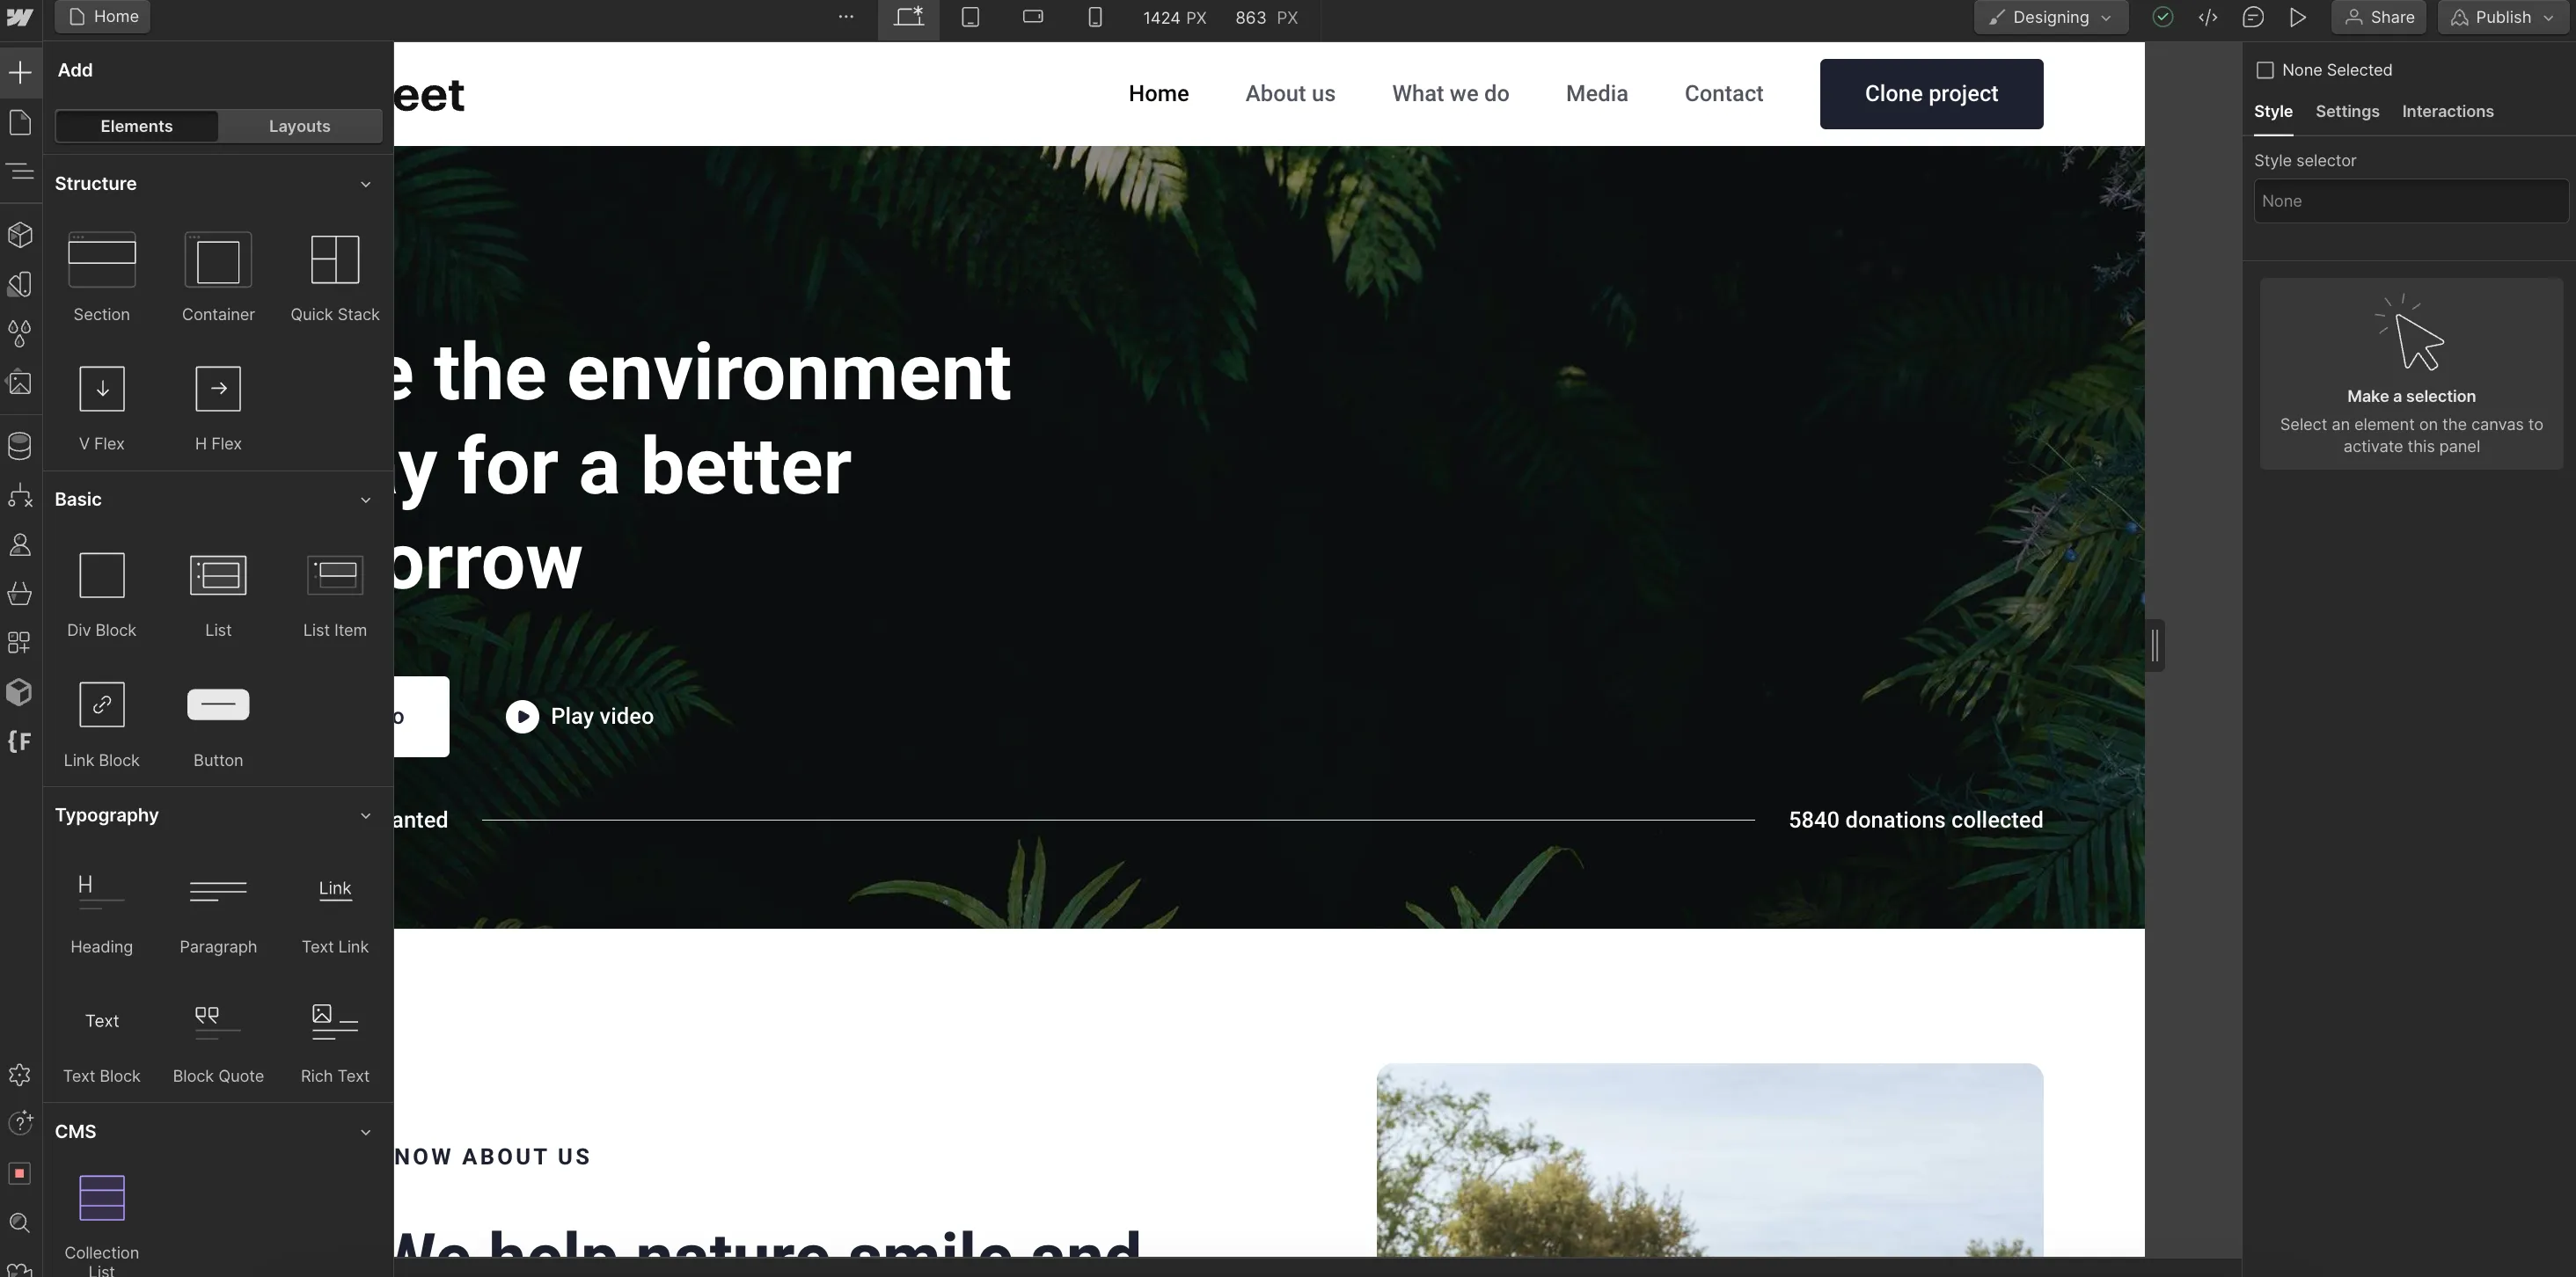The image size is (2576, 1277).
Task: Toggle the None Selected checkbox
Action: (2265, 70)
